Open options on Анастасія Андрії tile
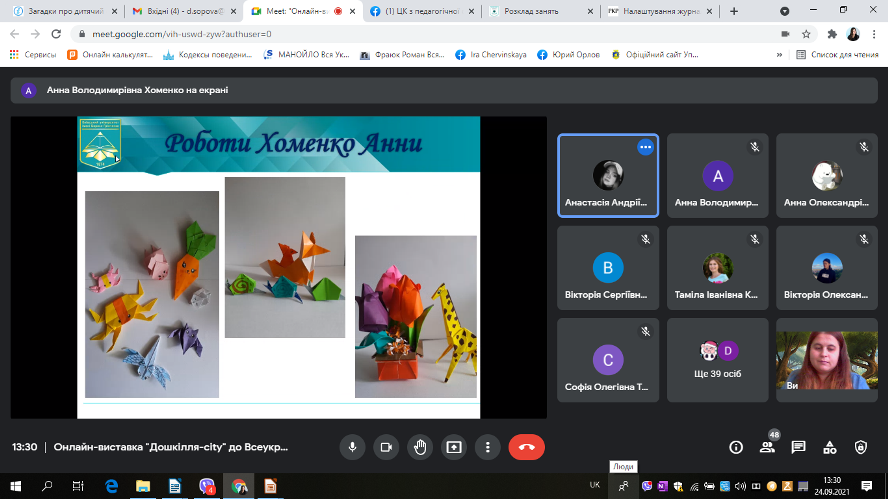 tap(645, 147)
